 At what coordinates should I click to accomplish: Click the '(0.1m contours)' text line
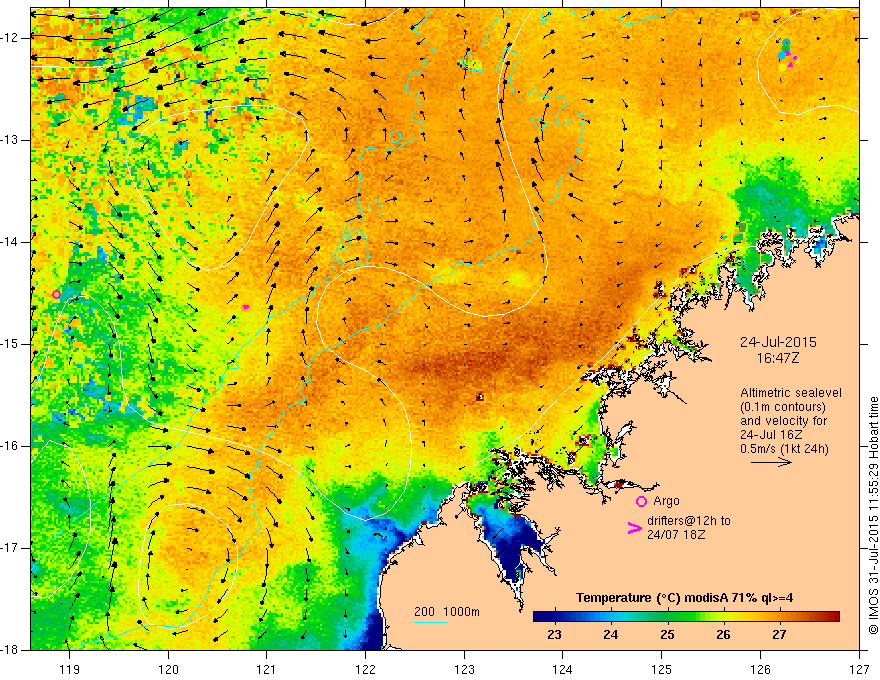[783, 407]
